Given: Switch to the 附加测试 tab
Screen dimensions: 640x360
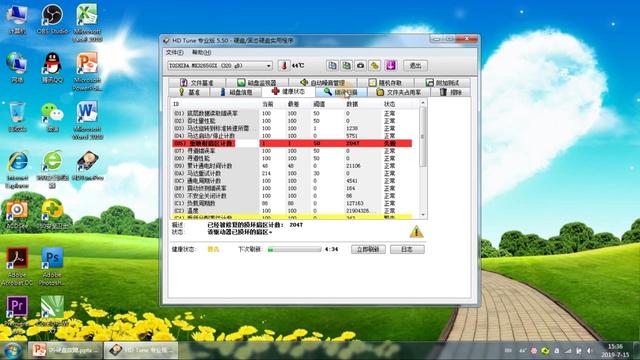Looking at the screenshot, I should point(443,82).
